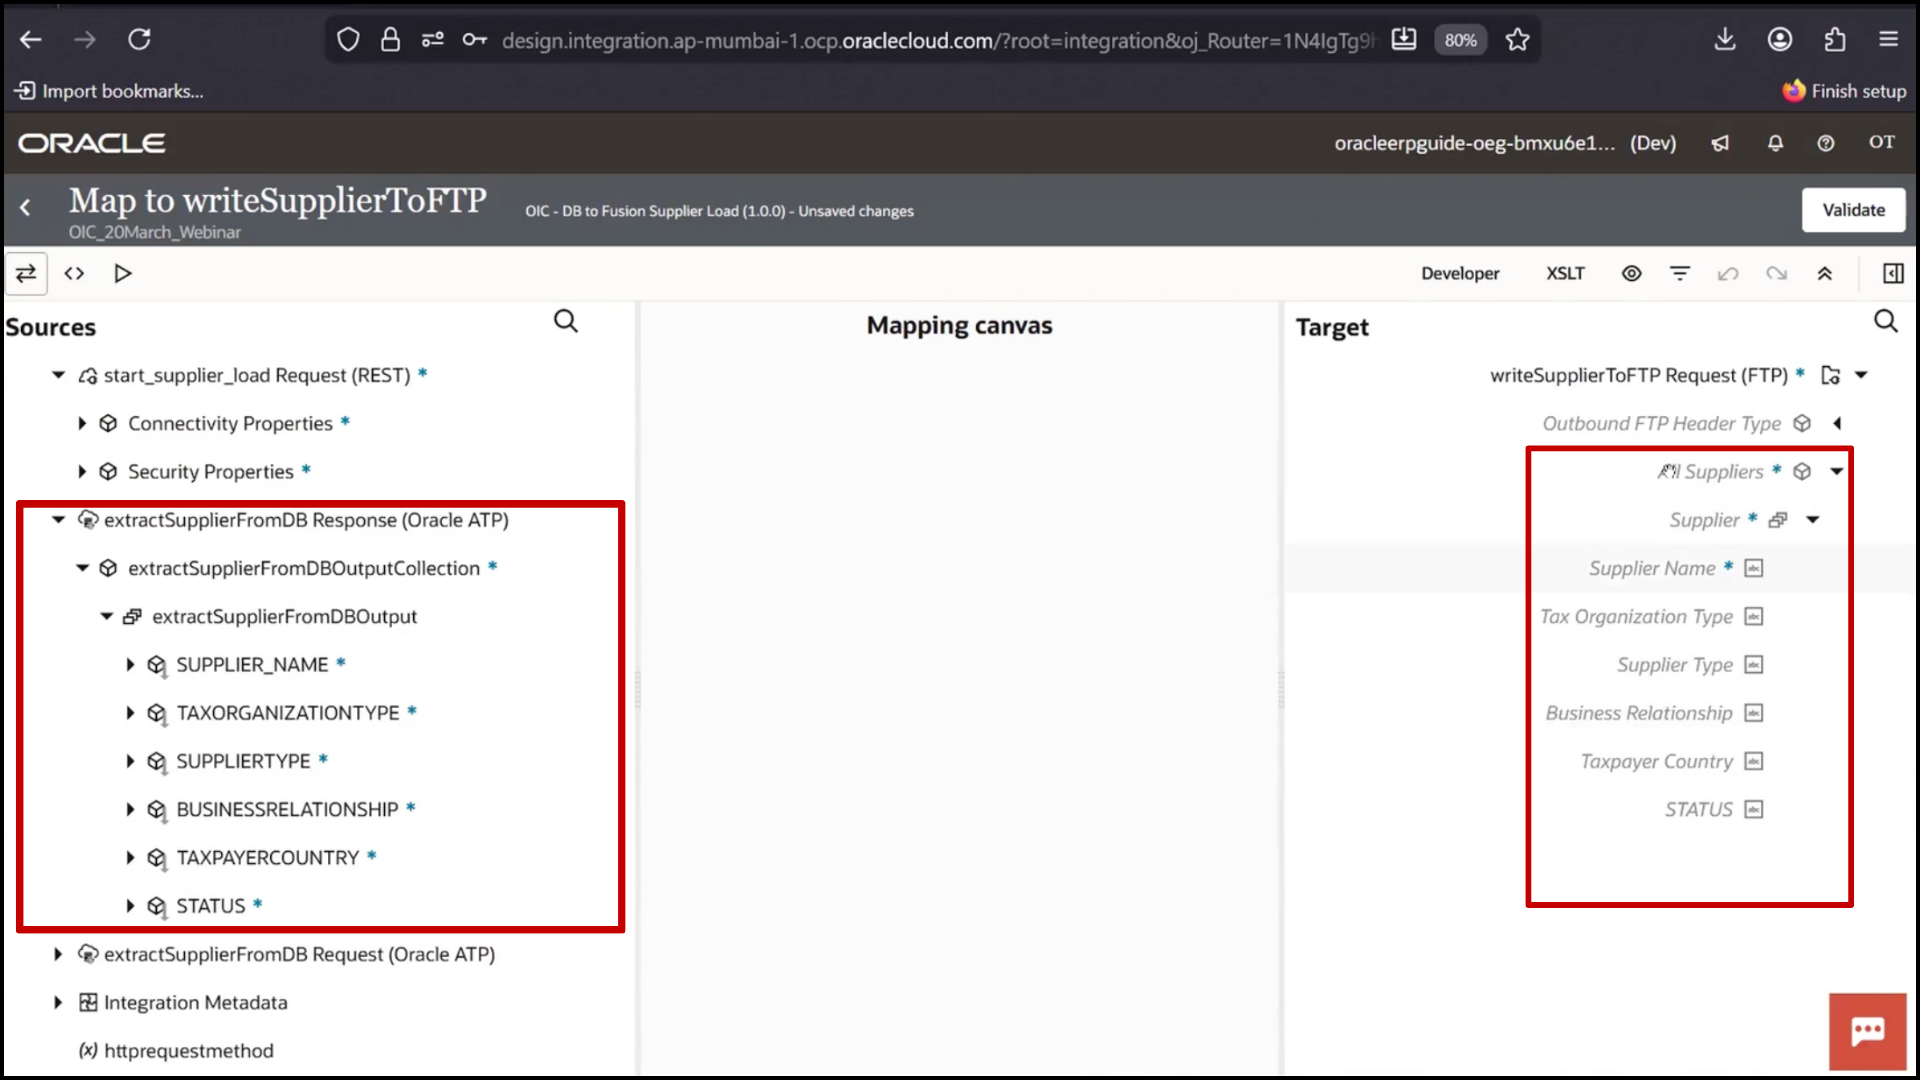1920x1080 pixels.
Task: Open browser extensions icon
Action: pyautogui.click(x=1834, y=40)
